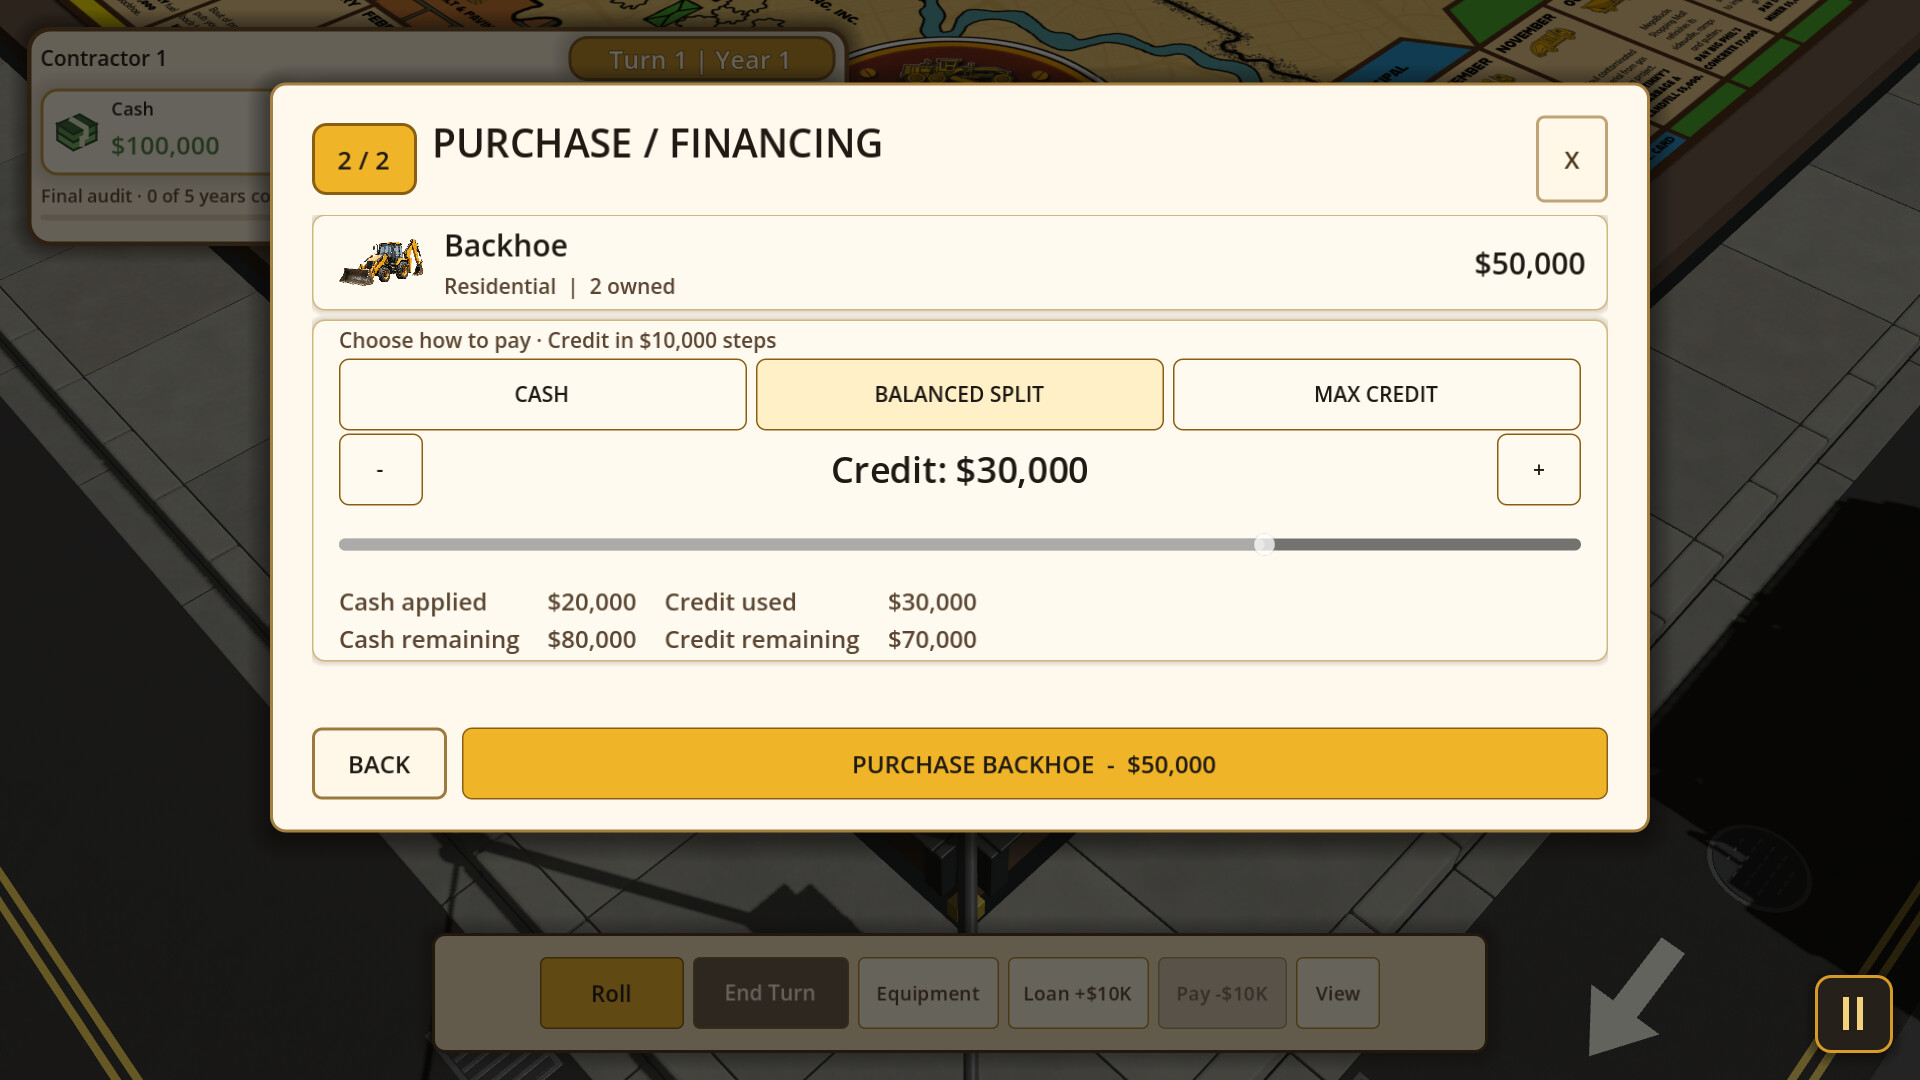Open the Equipment panel
This screenshot has height=1080, width=1920.
coord(928,993)
